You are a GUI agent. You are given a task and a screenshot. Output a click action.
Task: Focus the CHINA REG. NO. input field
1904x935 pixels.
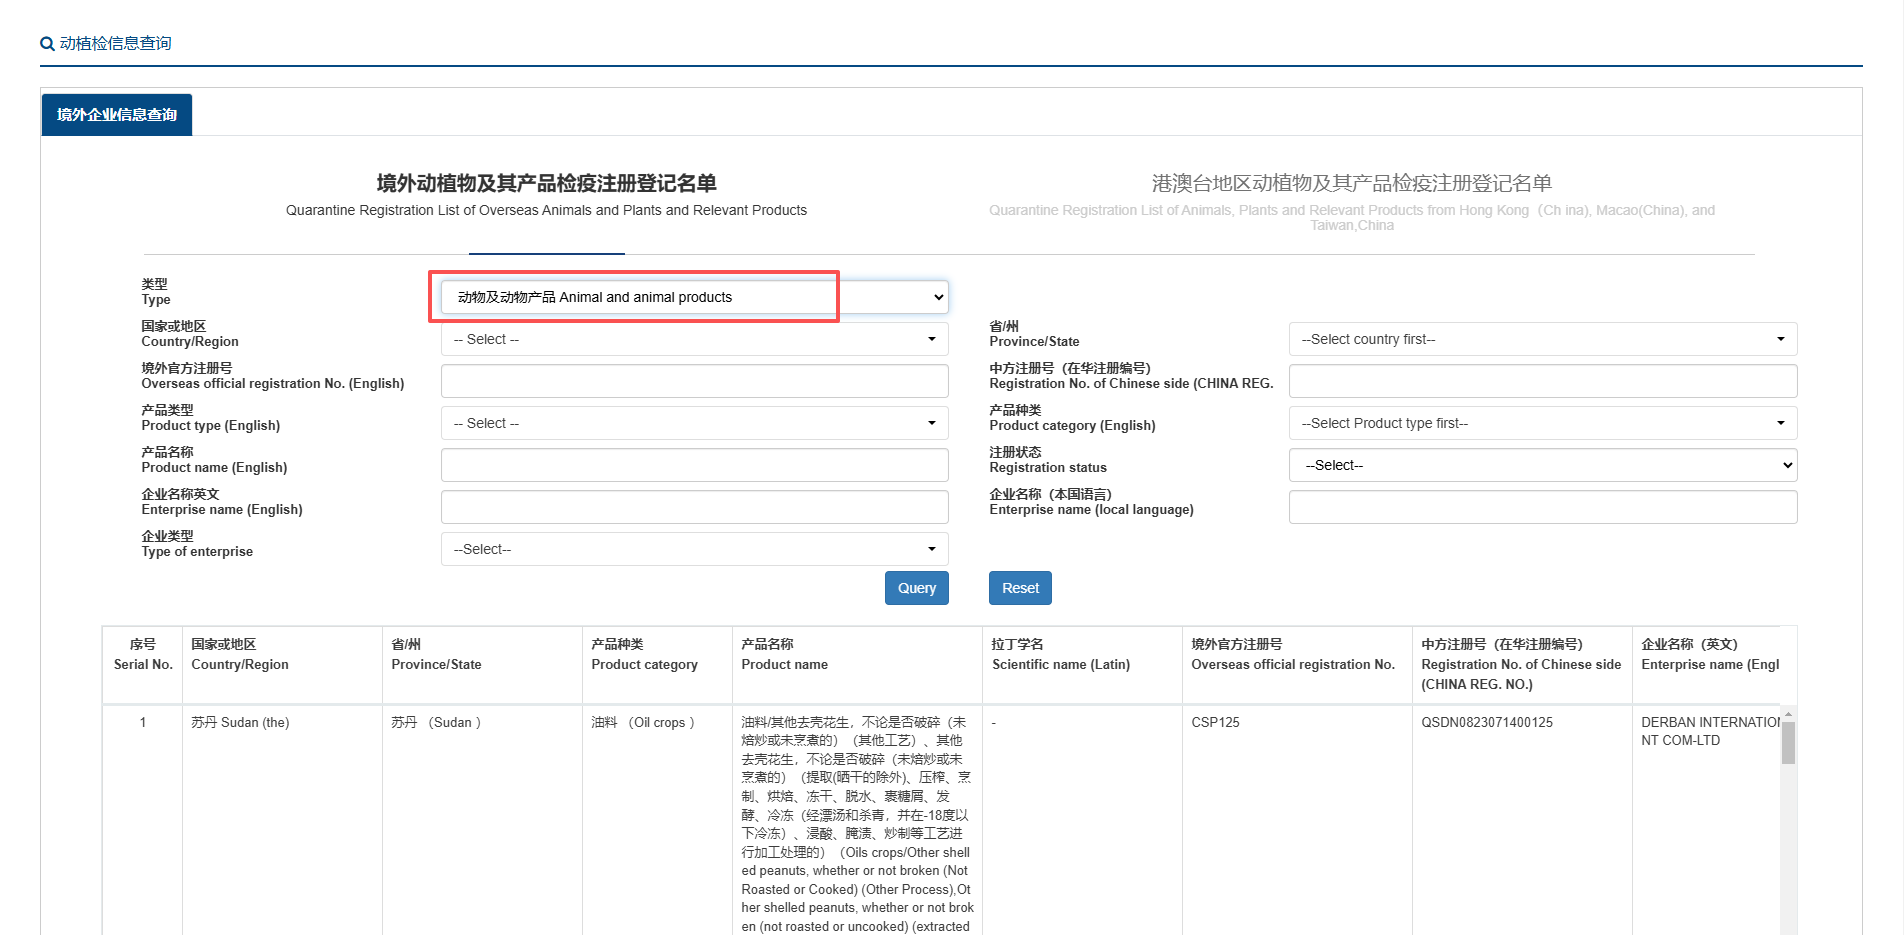[x=1542, y=381]
